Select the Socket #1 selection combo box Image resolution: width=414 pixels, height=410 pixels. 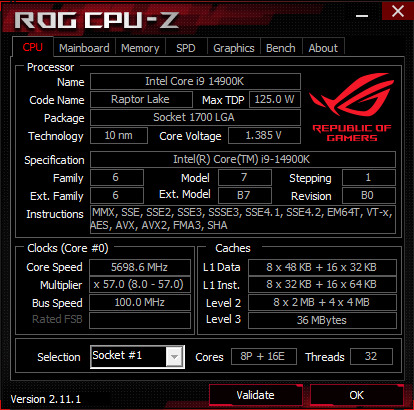click(x=137, y=357)
